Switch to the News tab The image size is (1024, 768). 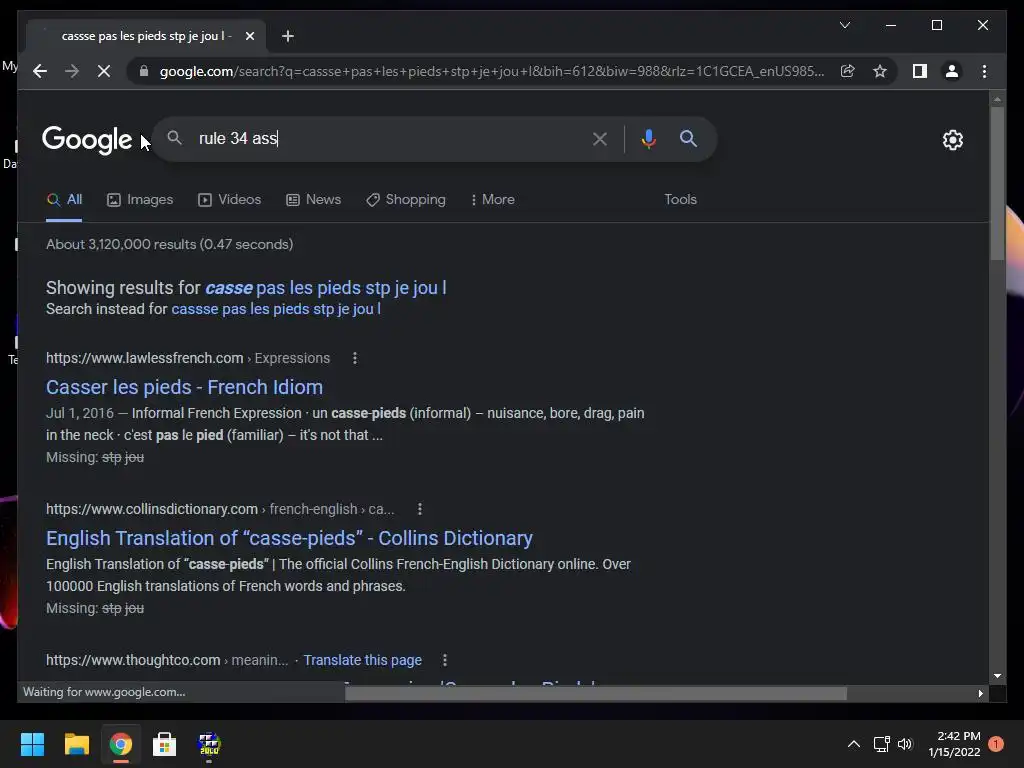coord(313,199)
